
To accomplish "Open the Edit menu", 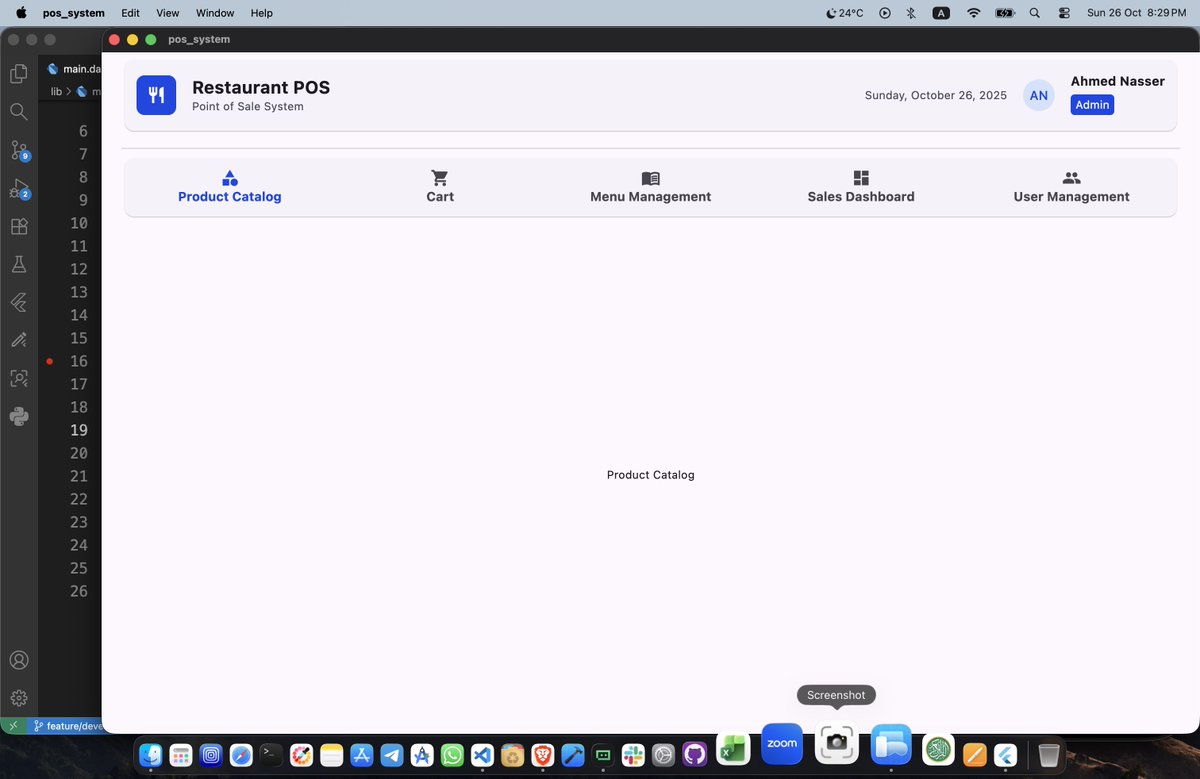I will [130, 13].
